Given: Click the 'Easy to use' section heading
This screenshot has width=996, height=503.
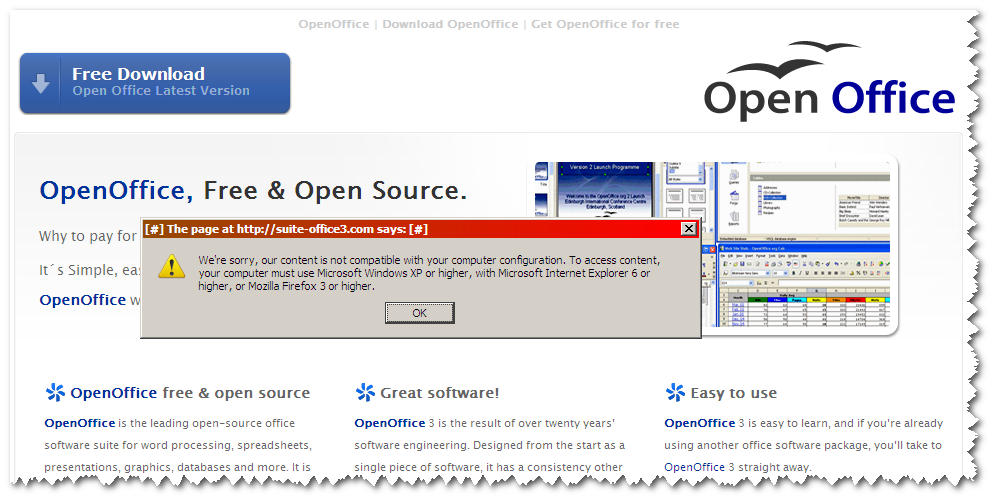Looking at the screenshot, I should click(734, 393).
